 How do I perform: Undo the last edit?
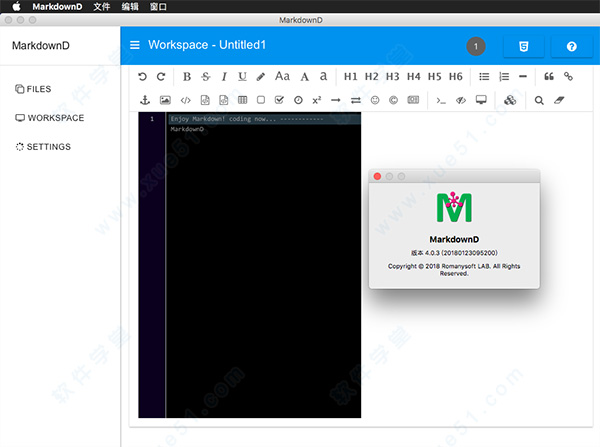142,77
